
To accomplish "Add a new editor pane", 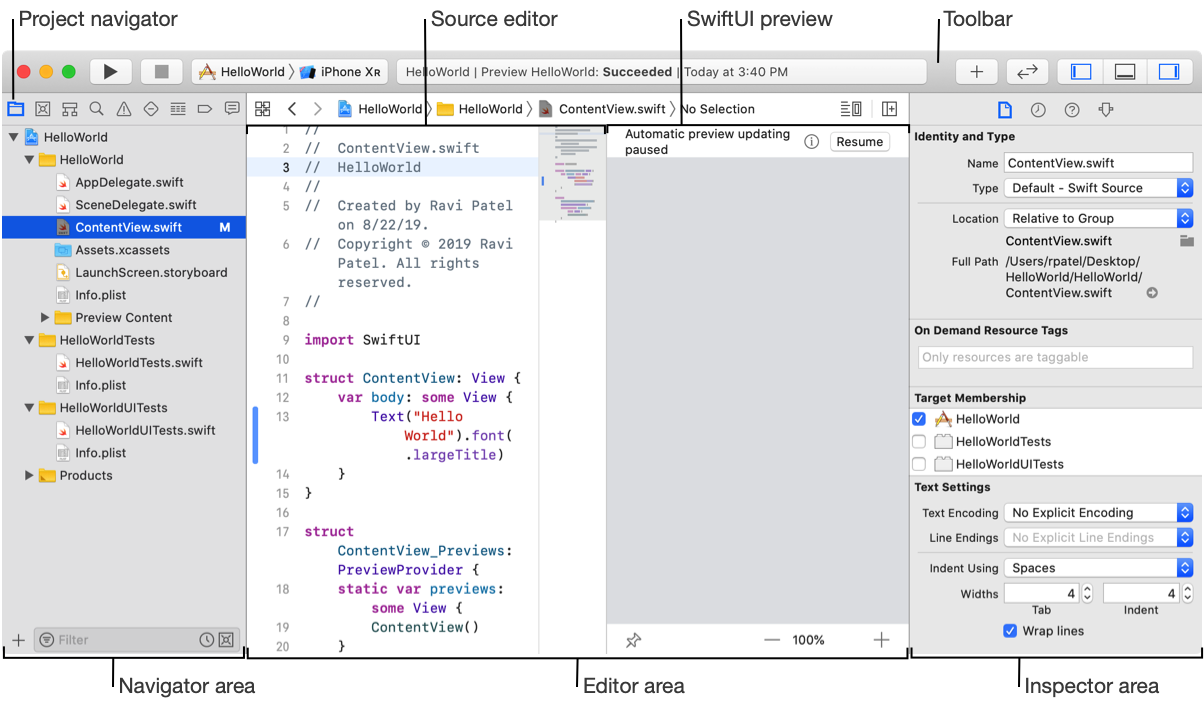I will (x=889, y=109).
